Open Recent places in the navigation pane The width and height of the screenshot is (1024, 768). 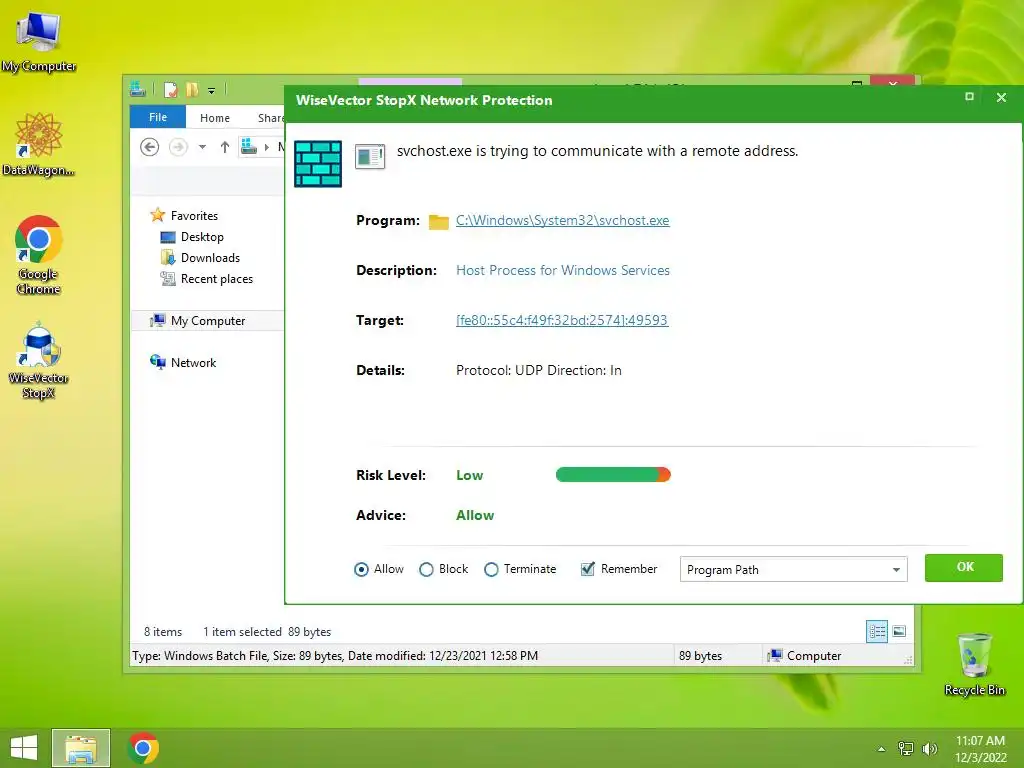pyautogui.click(x=206, y=279)
